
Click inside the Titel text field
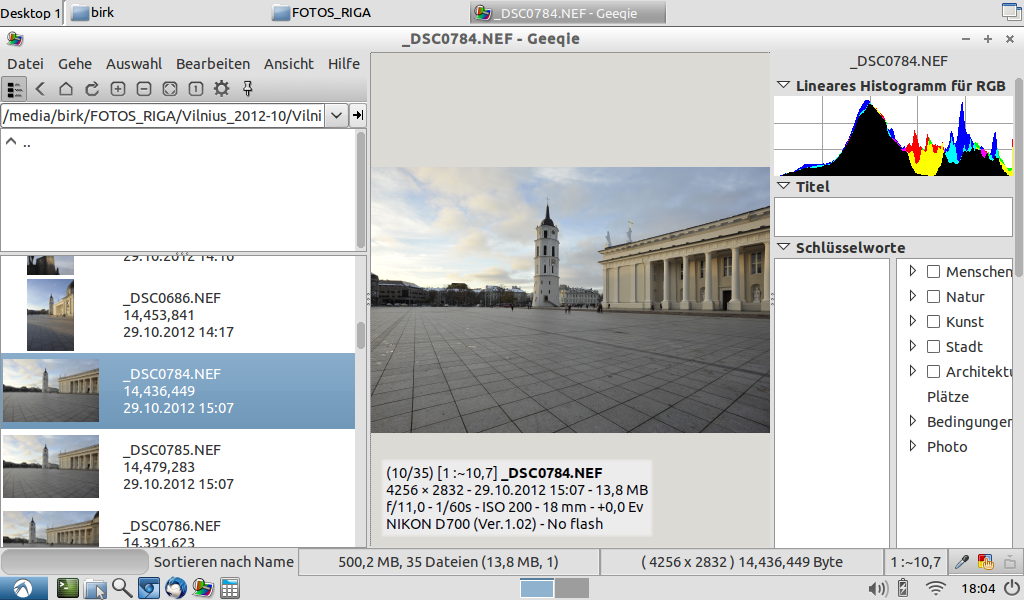893,217
